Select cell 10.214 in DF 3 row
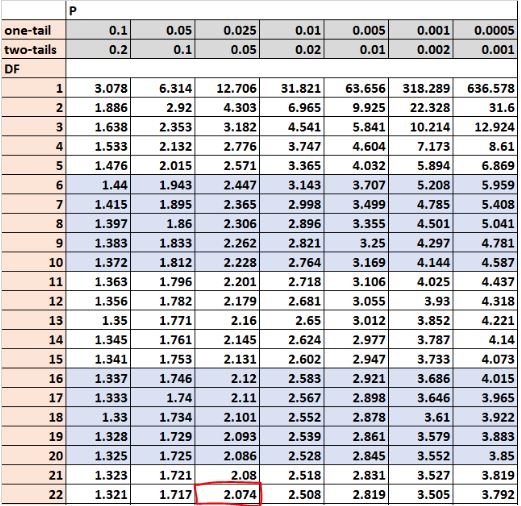The width and height of the screenshot is (521, 506). pos(420,127)
